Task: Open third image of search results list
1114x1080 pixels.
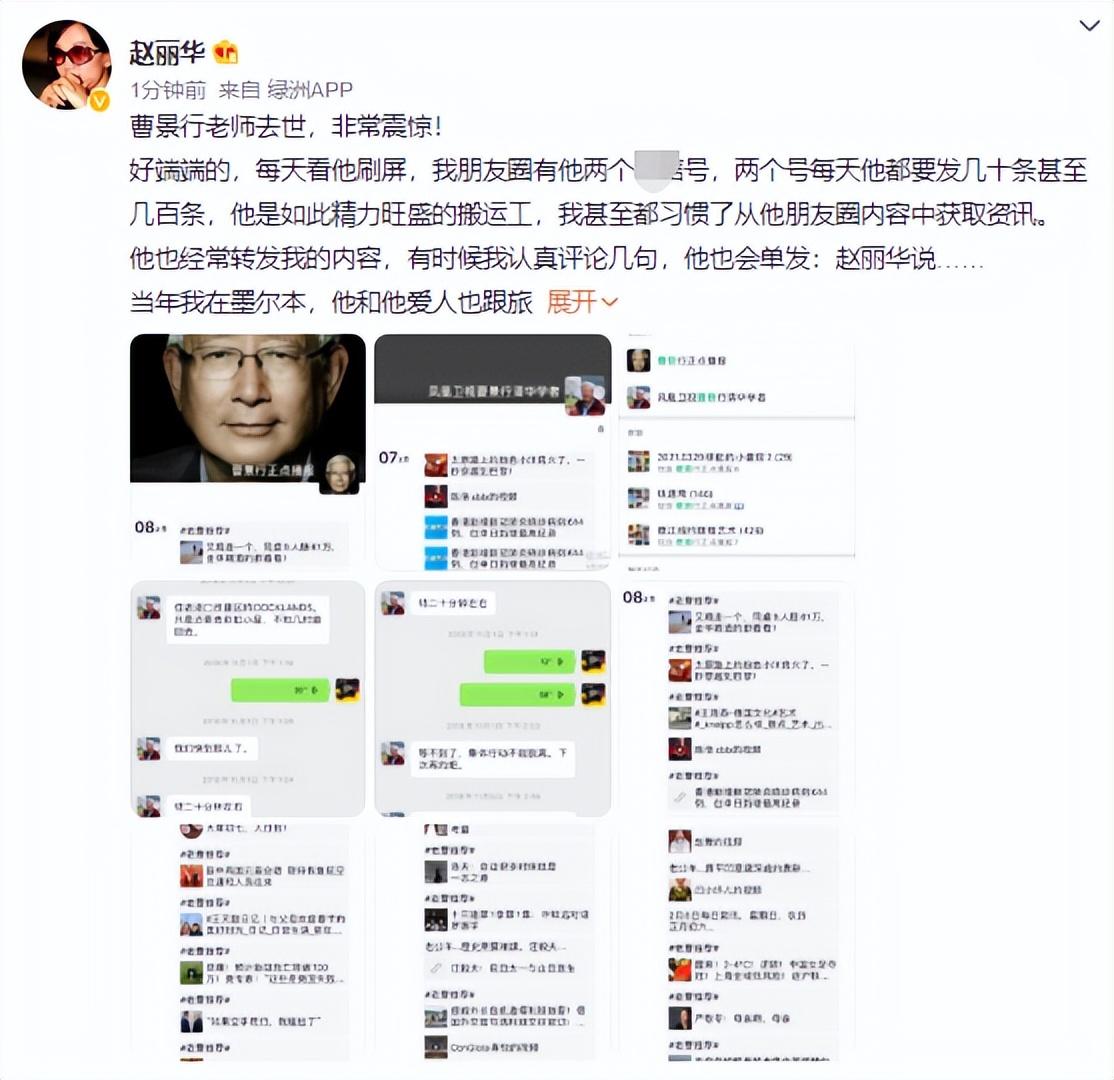Action: 737,452
